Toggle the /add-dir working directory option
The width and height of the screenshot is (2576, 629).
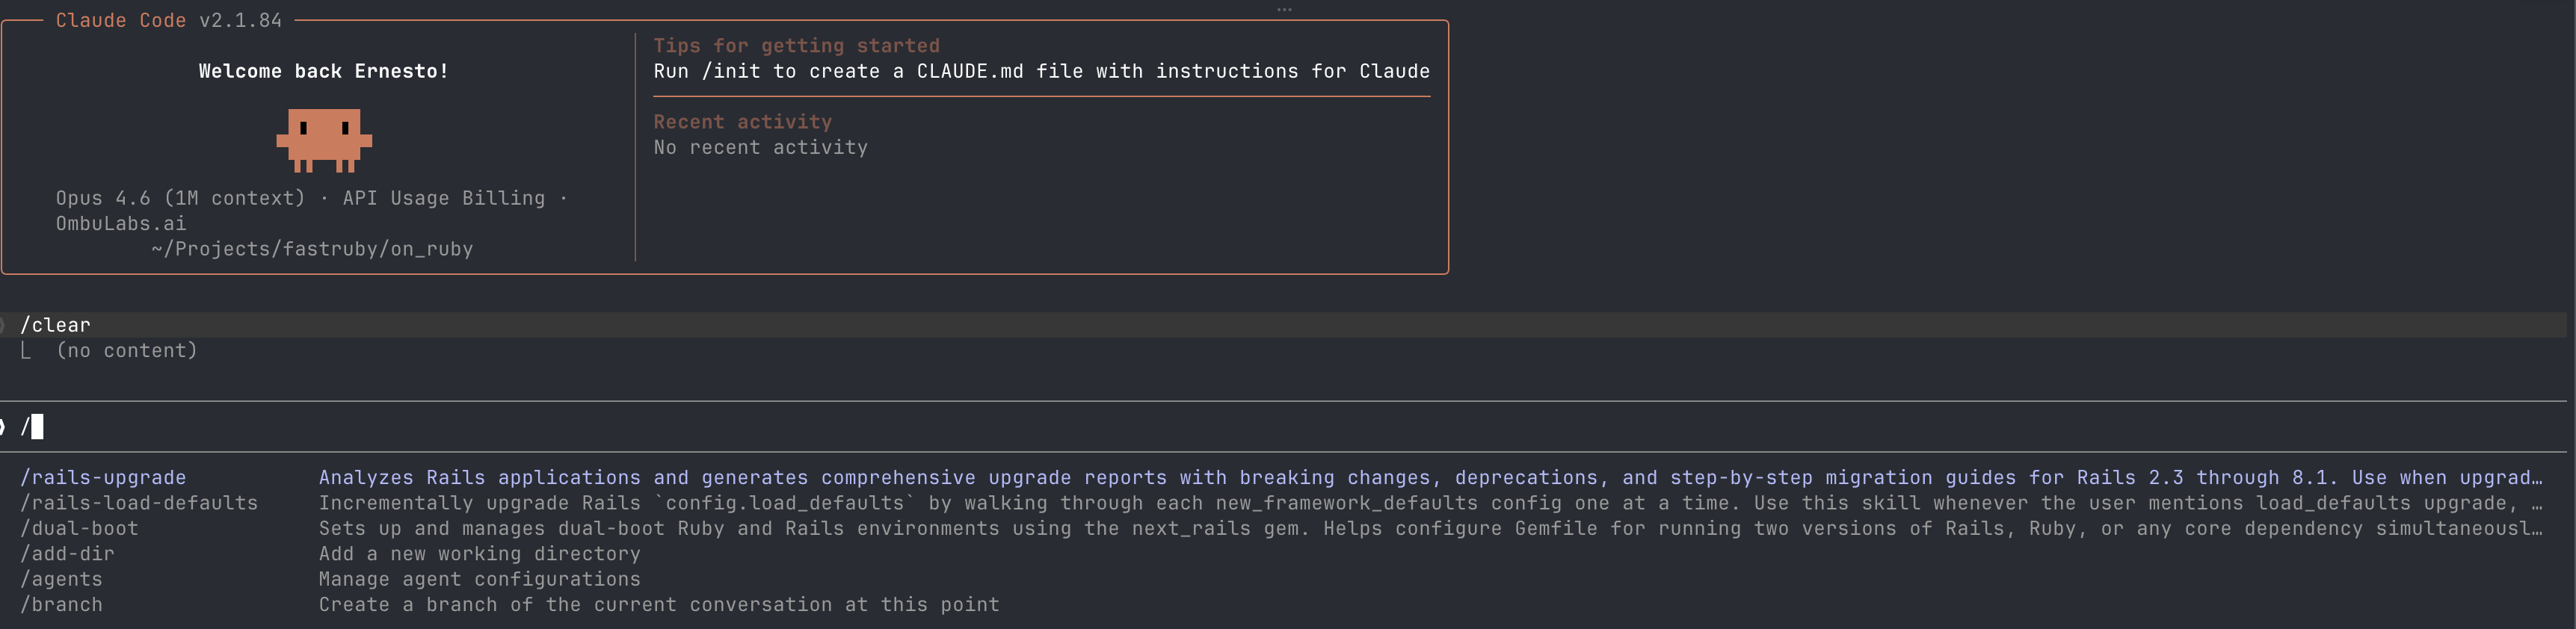click(x=65, y=553)
